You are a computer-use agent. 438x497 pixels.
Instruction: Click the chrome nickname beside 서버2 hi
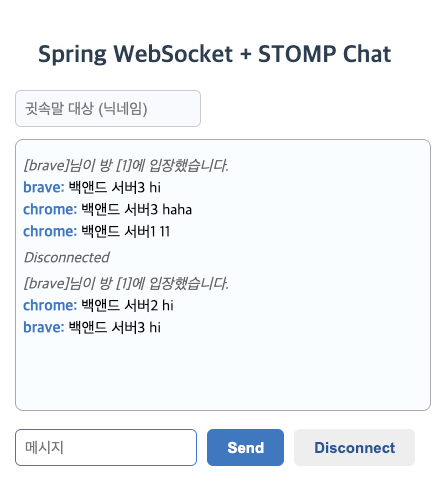50,305
